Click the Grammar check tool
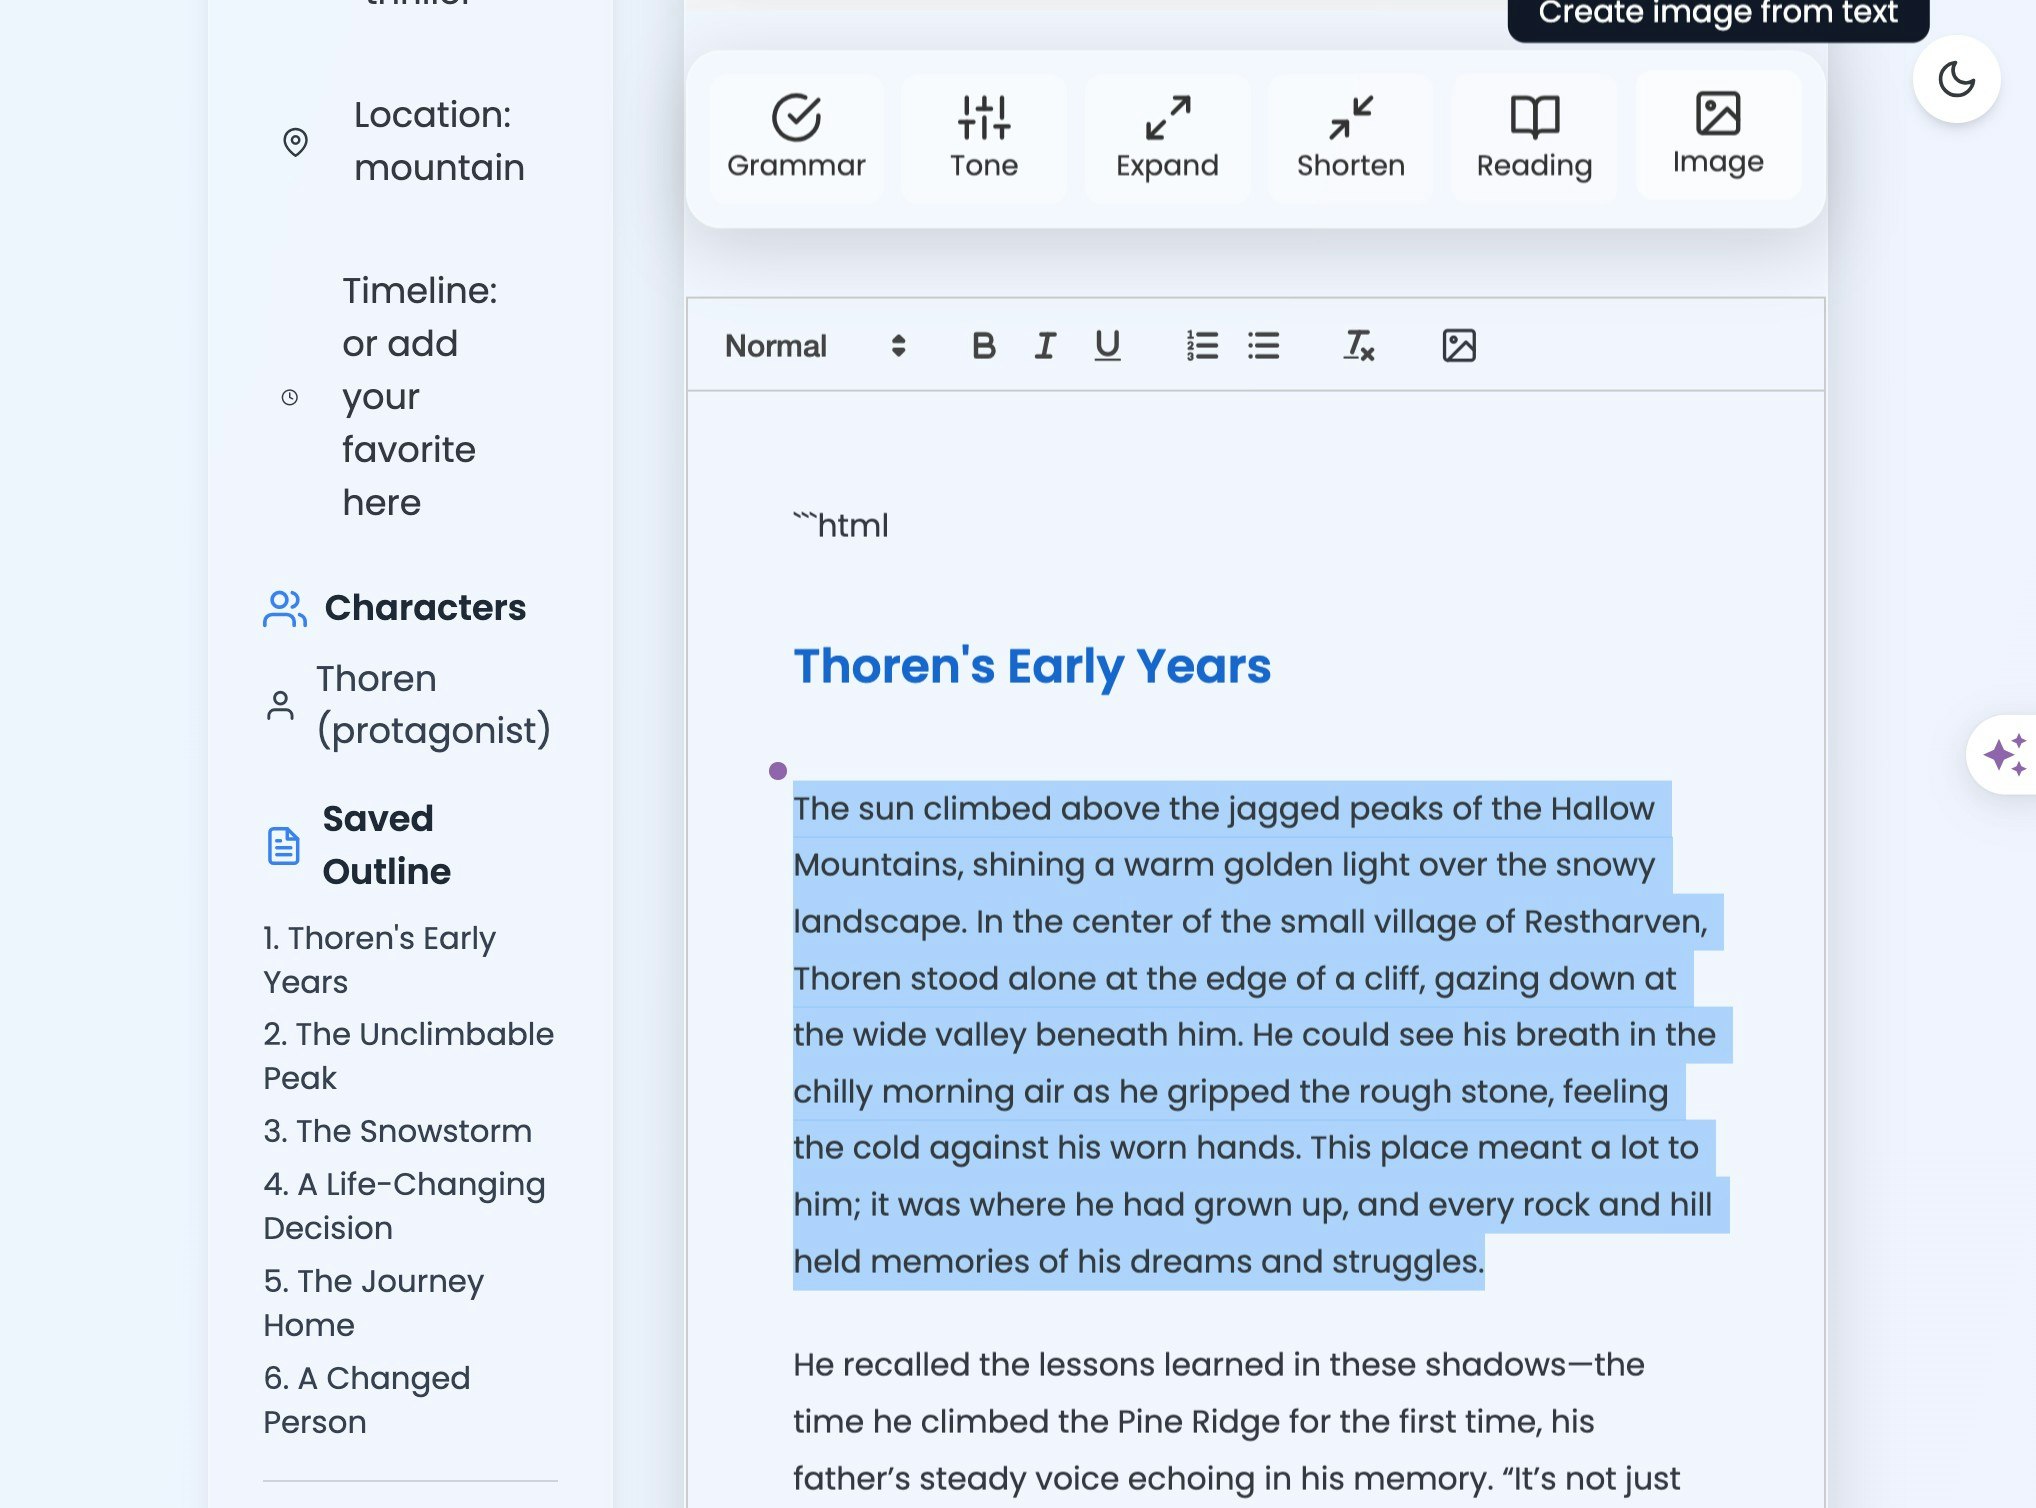Image resolution: width=2036 pixels, height=1508 pixels. click(796, 138)
